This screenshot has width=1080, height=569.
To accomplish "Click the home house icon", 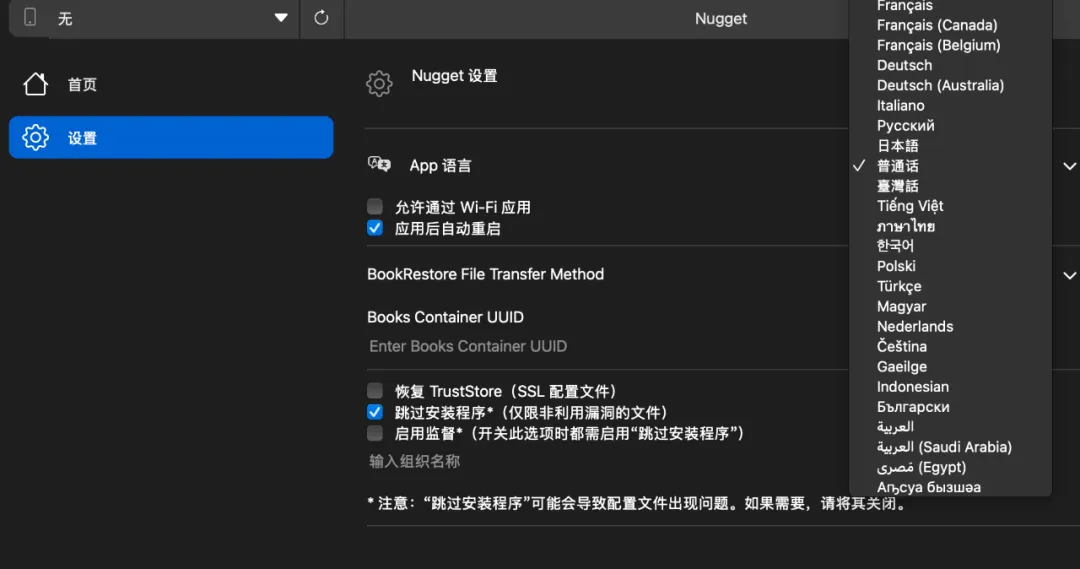I will pyautogui.click(x=35, y=84).
